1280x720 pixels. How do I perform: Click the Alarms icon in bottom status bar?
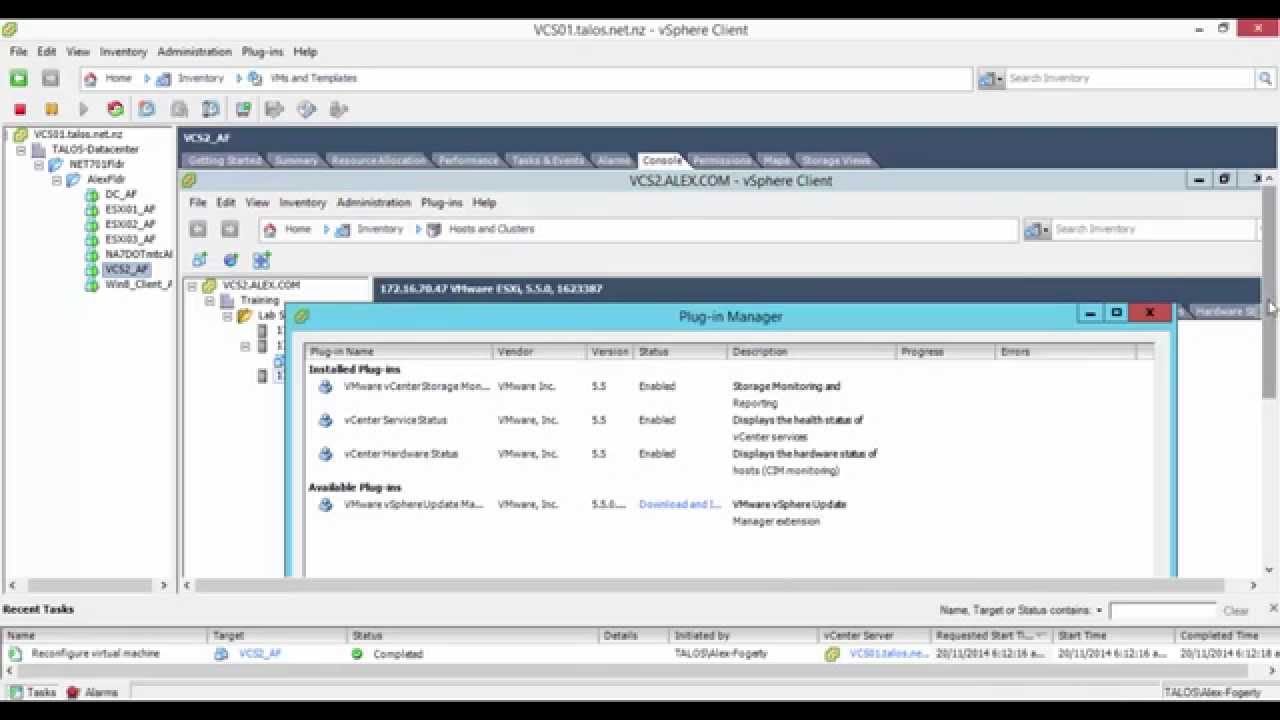[73, 692]
